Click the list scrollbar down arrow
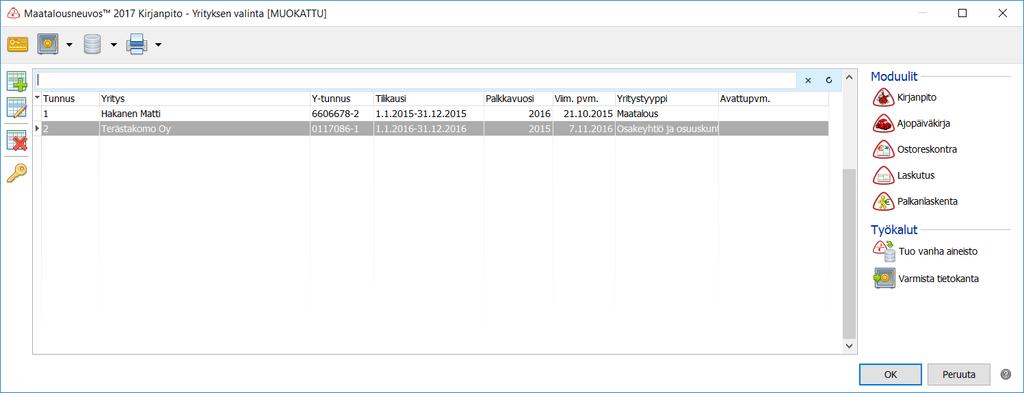This screenshot has width=1024, height=393. pos(849,346)
